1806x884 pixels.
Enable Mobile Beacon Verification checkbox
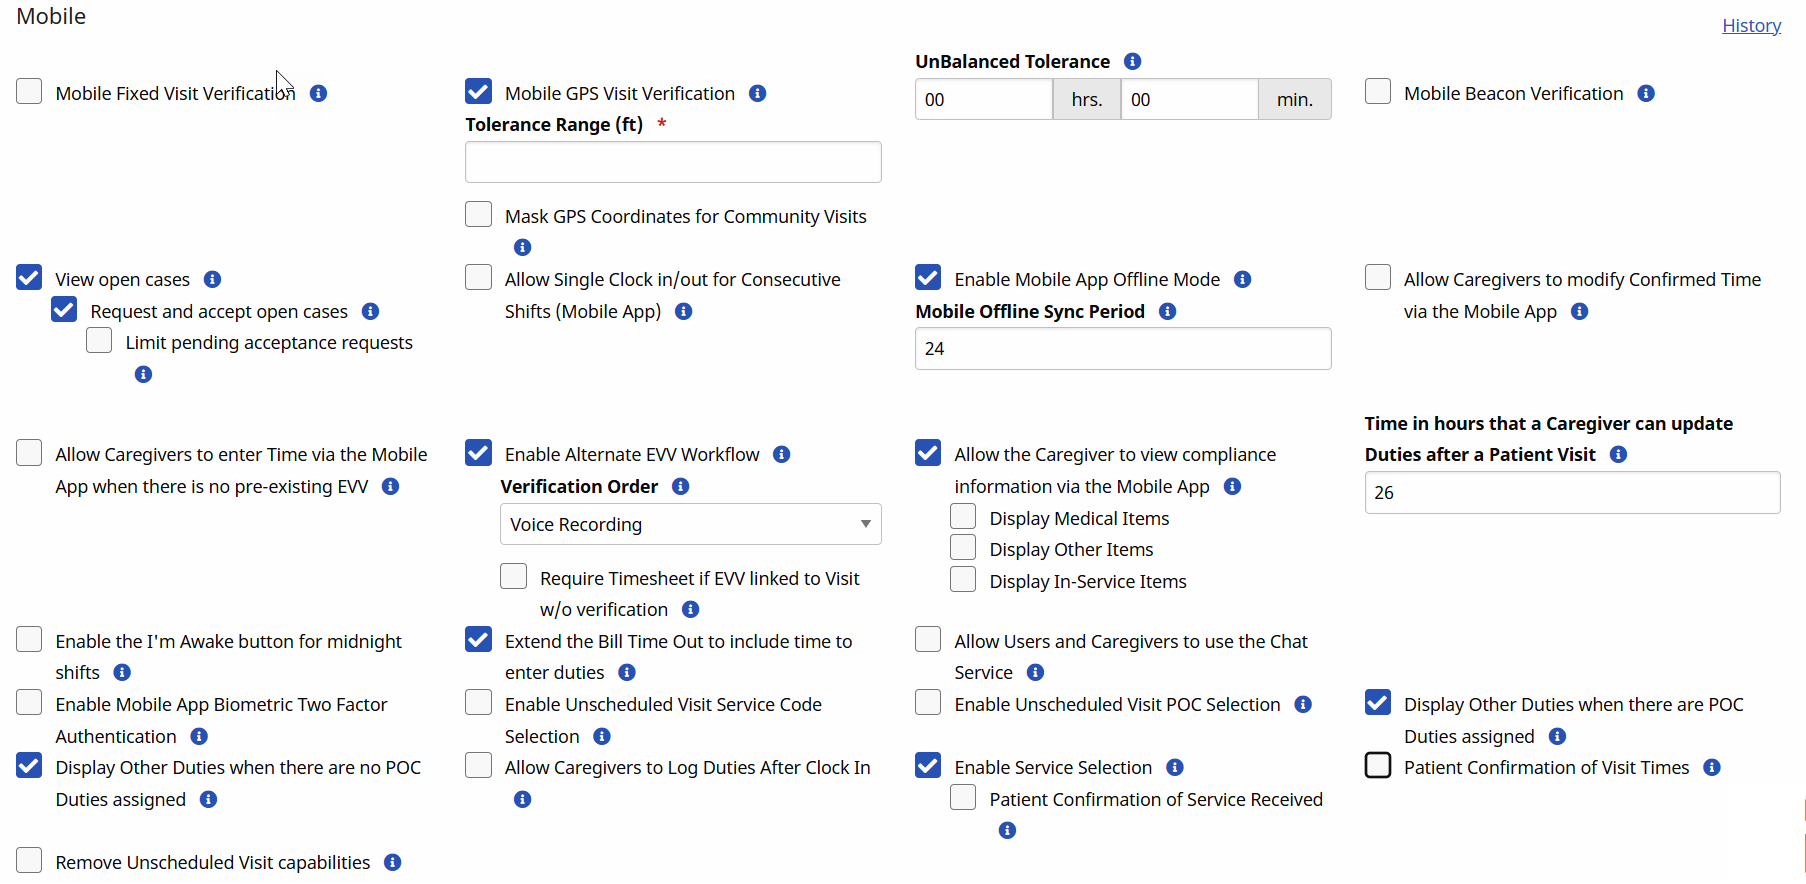(x=1378, y=92)
